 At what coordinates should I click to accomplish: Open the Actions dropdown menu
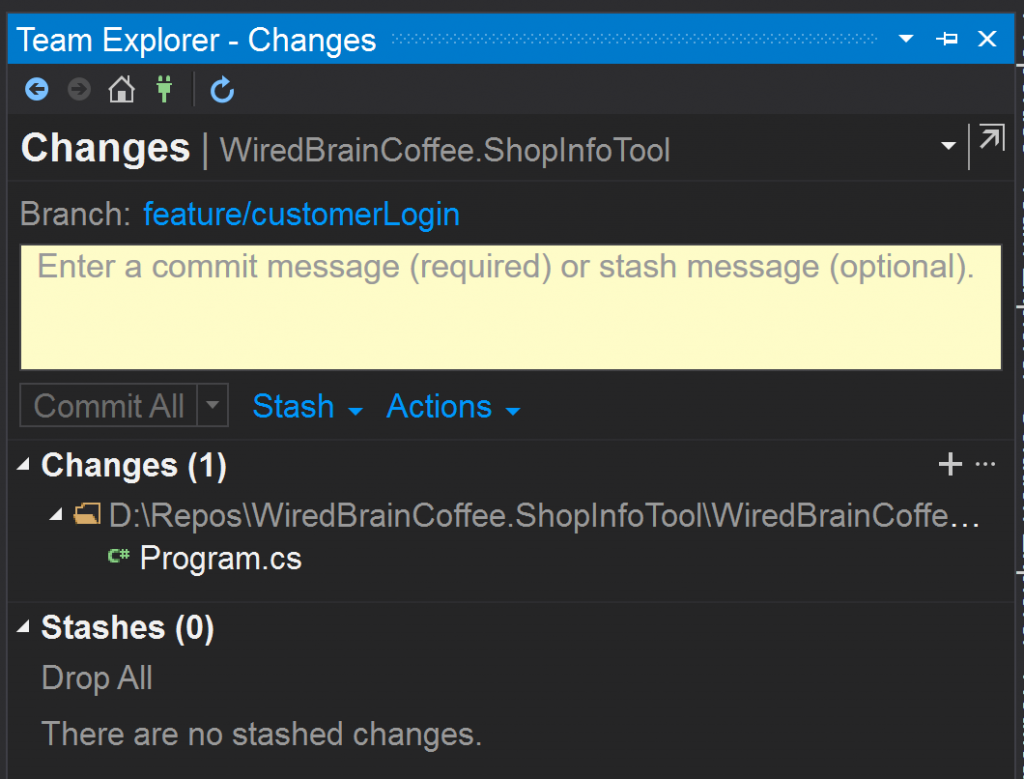click(x=453, y=407)
